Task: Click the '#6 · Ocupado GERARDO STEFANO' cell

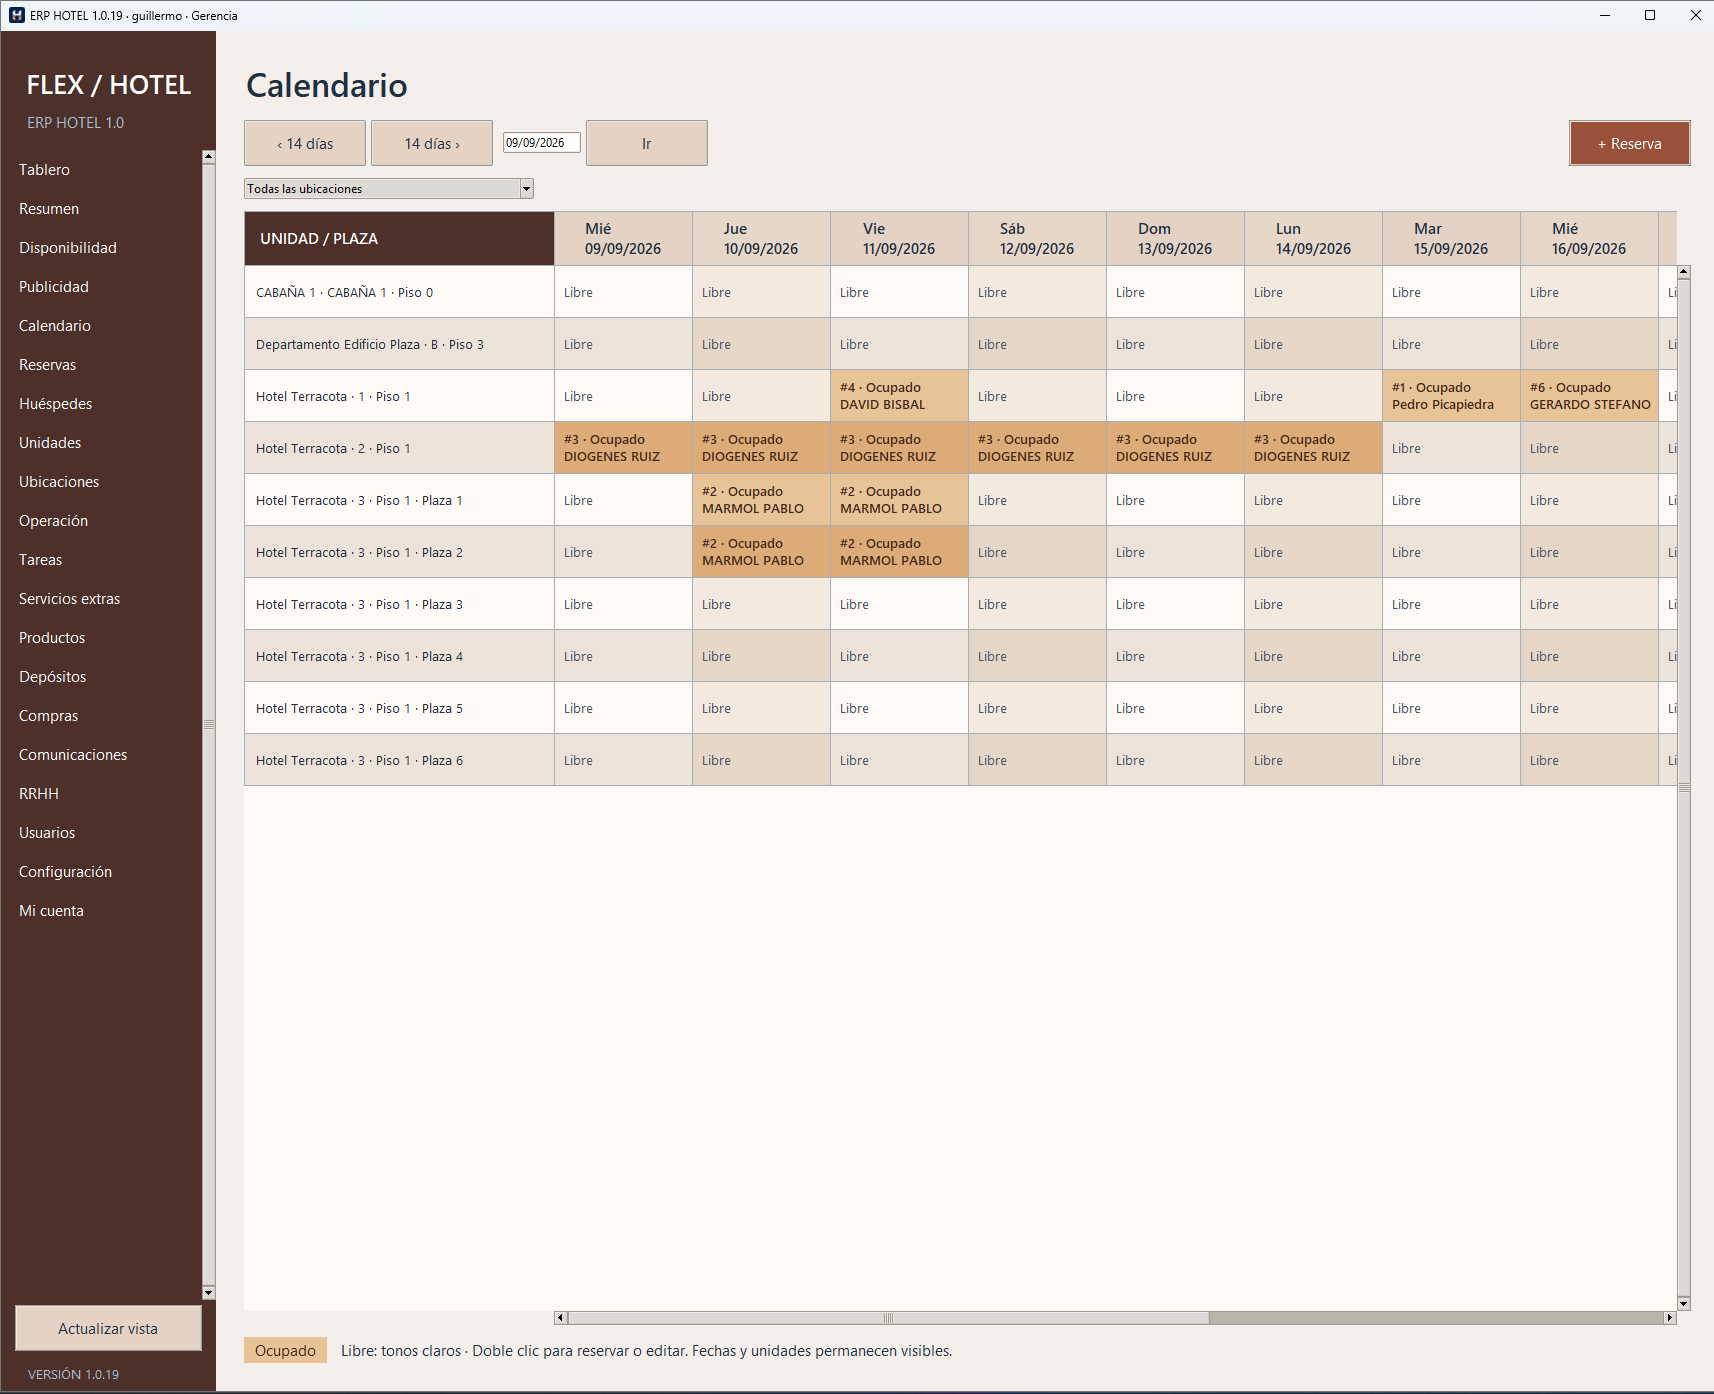Action: click(x=1589, y=396)
